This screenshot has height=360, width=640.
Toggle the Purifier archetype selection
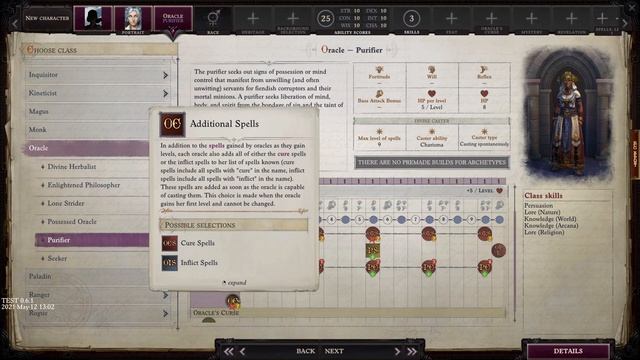(92, 240)
